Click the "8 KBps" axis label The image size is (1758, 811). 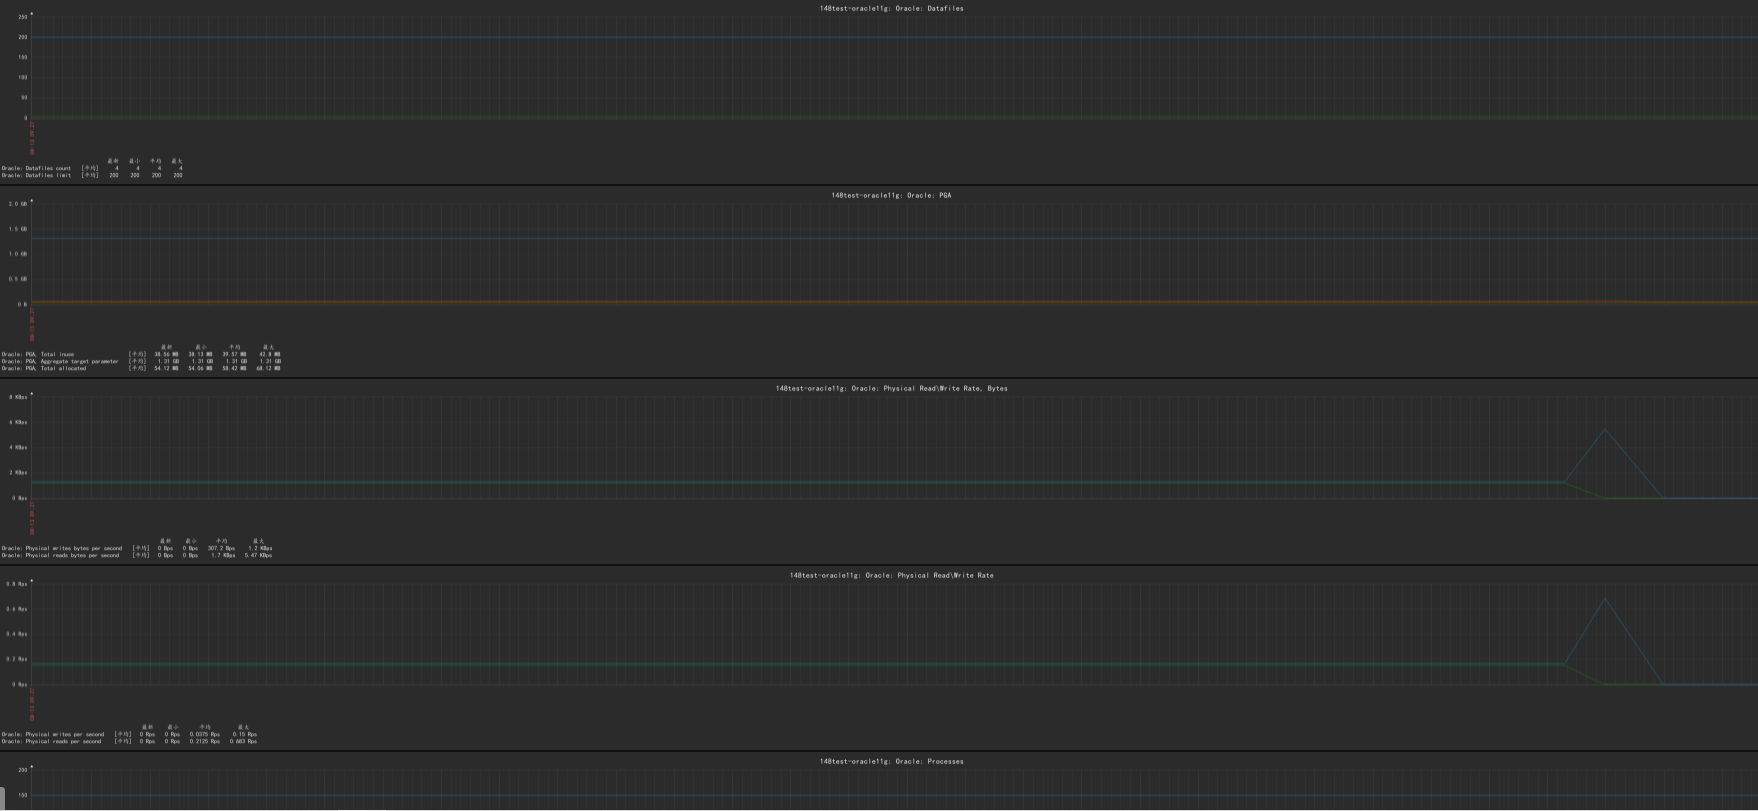(18, 397)
